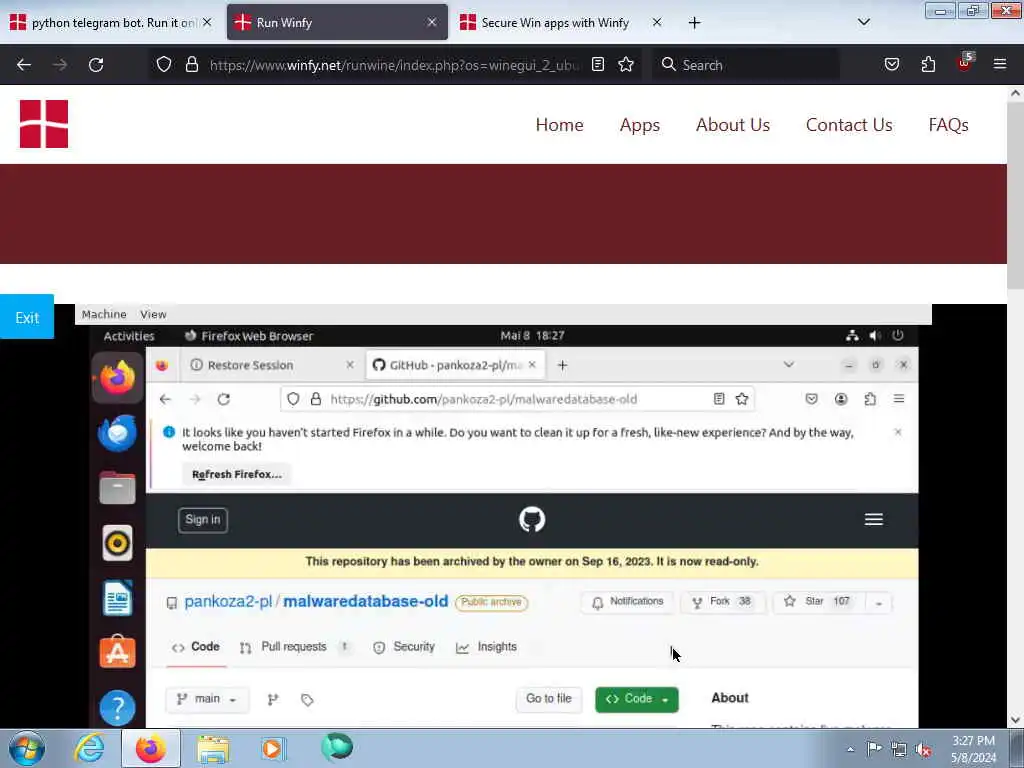
Task: Expand the main branch selector
Action: click(206, 699)
